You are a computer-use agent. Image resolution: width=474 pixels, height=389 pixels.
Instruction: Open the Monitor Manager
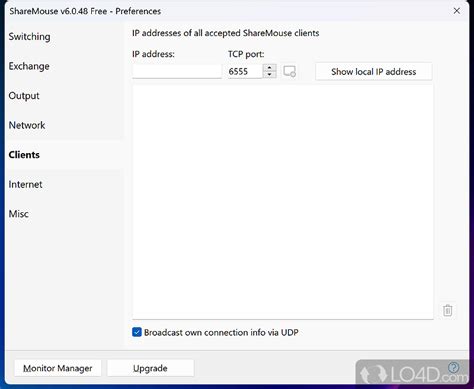pos(58,368)
